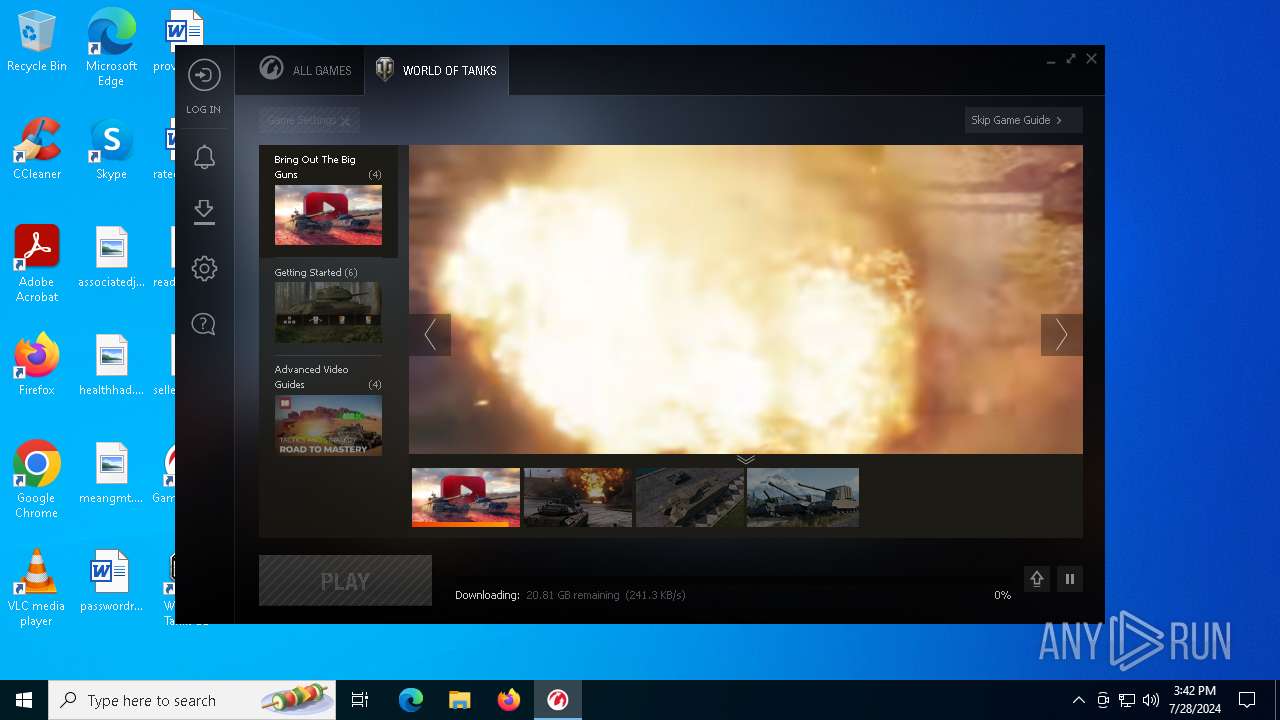Select fourth thumbnail with snowy artillery
The image size is (1280, 720).
coord(802,497)
